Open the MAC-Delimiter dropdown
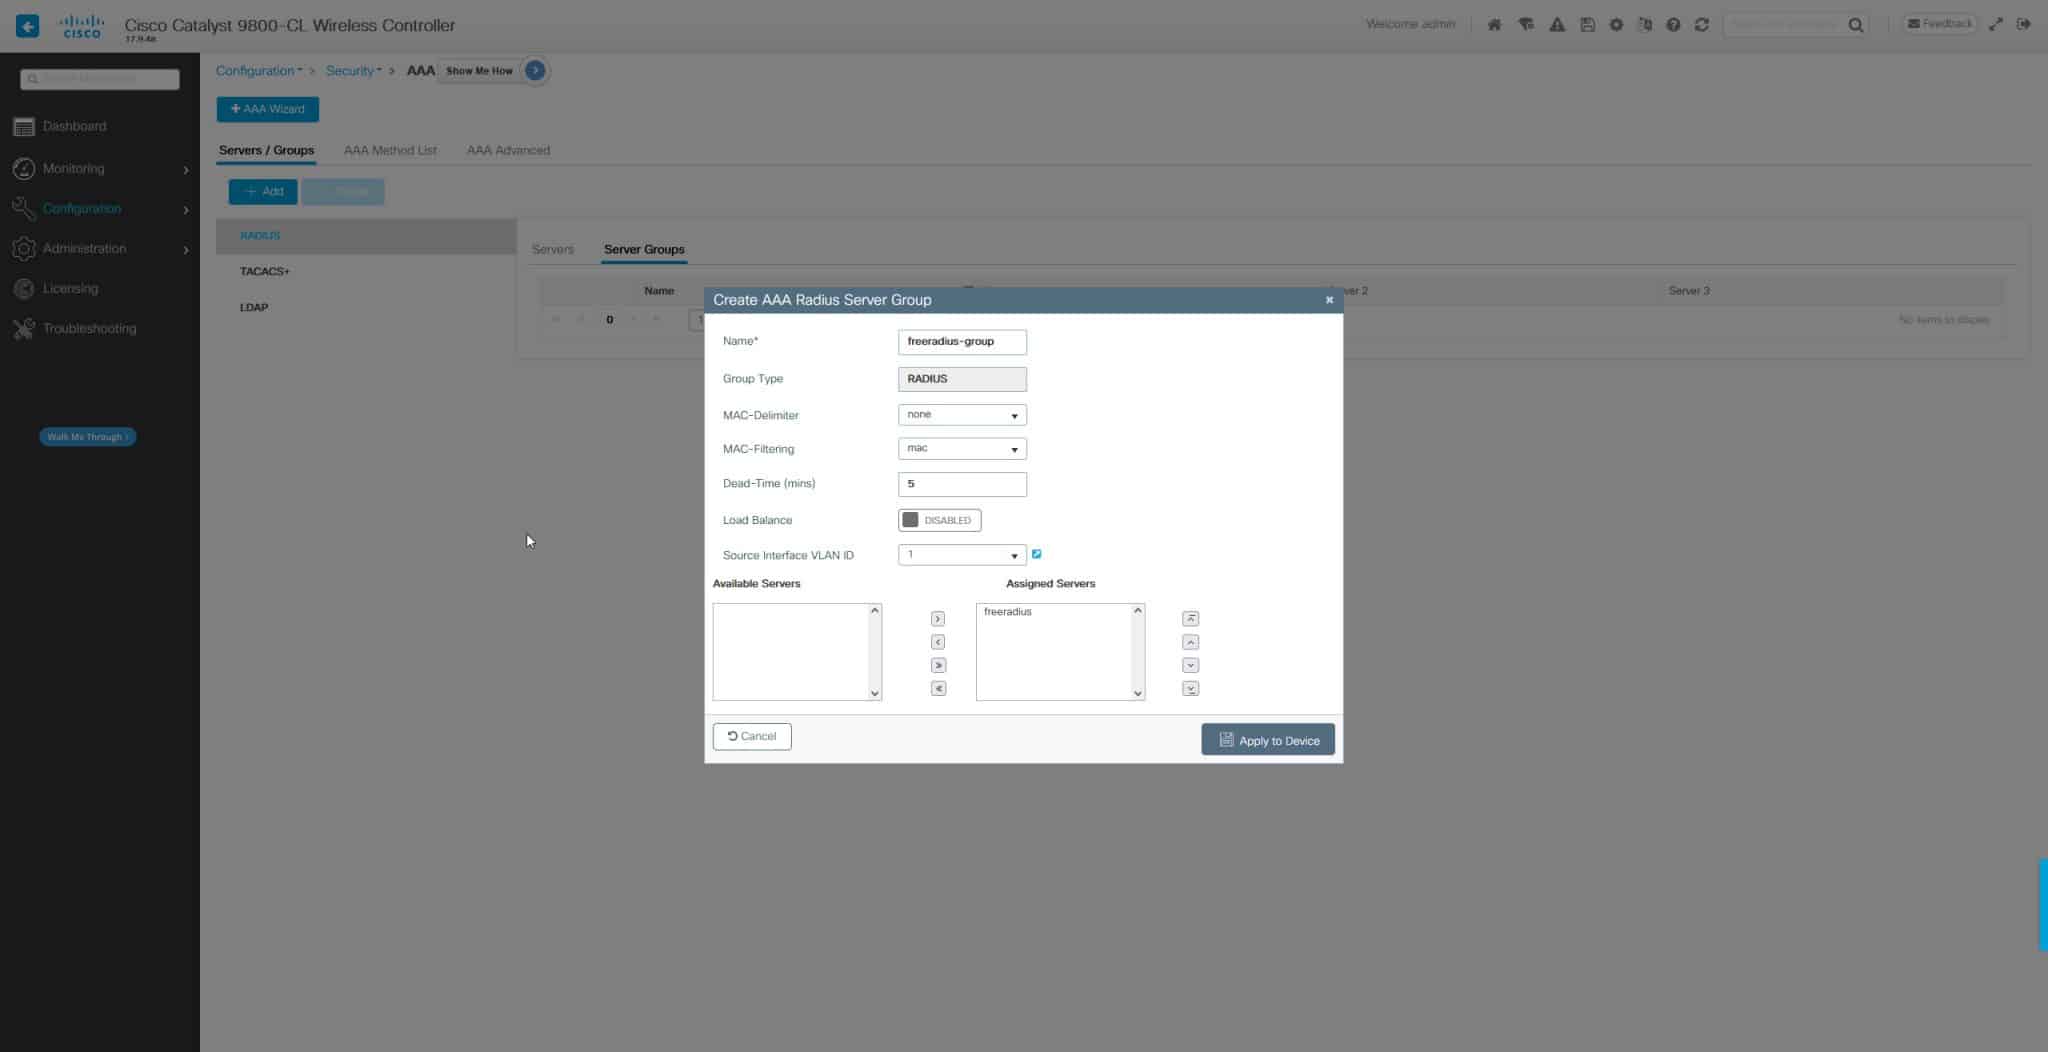 (x=962, y=415)
